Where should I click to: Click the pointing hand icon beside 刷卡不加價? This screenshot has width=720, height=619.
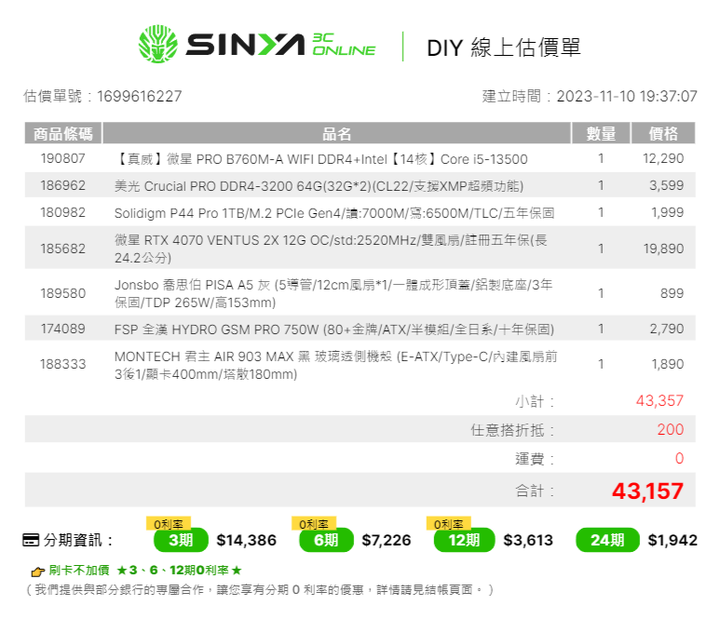pyautogui.click(x=38, y=571)
